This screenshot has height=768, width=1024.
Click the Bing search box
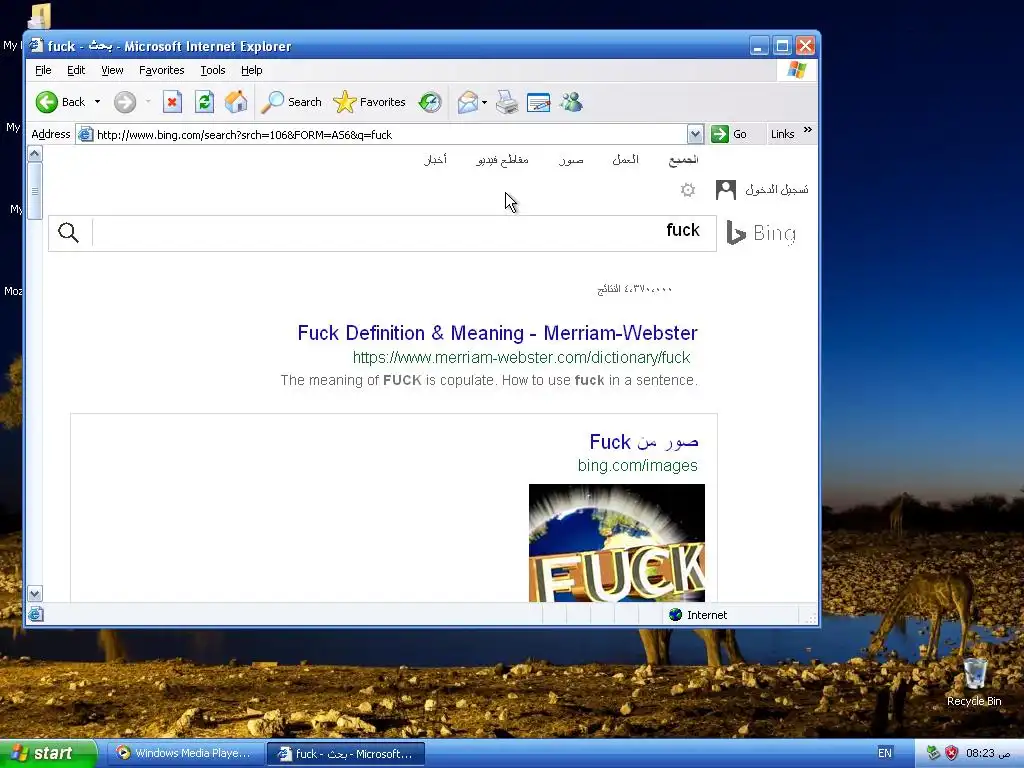[x=404, y=232]
